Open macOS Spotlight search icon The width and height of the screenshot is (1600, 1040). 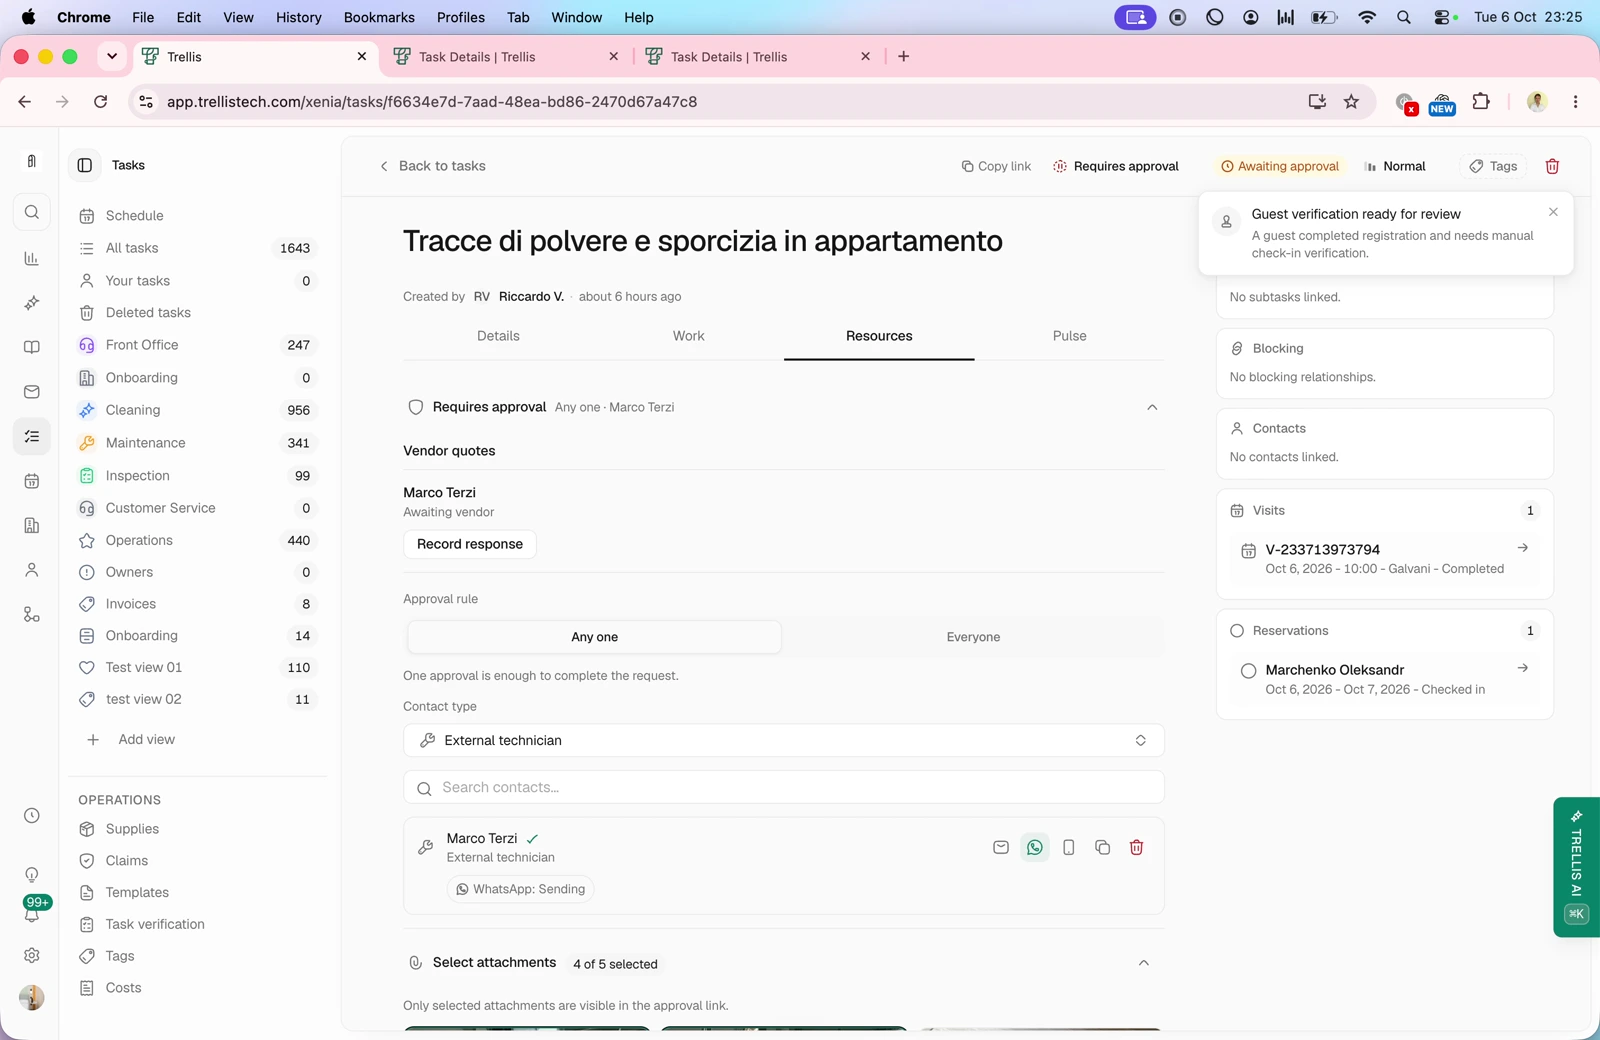[x=1404, y=17]
